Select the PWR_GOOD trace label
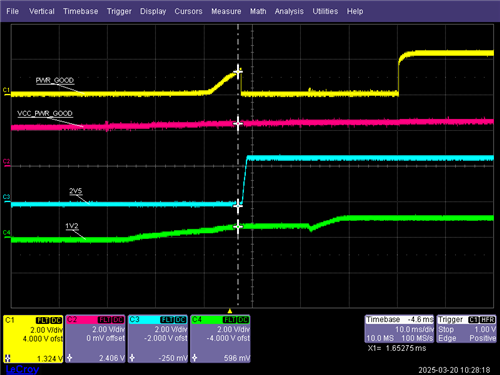The width and height of the screenshot is (500, 375). [55, 80]
